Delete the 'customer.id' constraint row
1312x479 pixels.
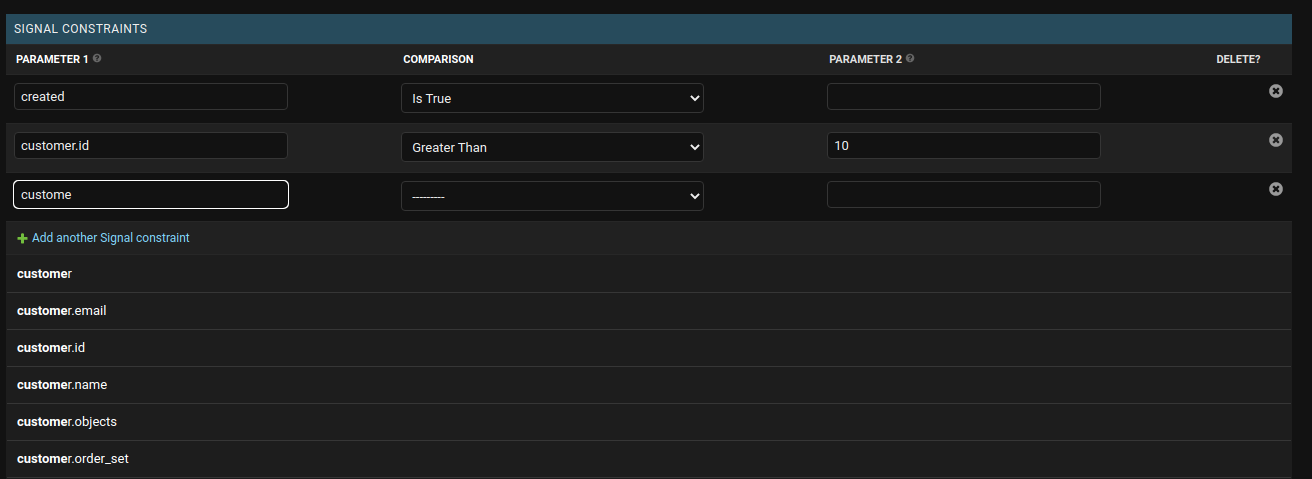(x=1275, y=140)
